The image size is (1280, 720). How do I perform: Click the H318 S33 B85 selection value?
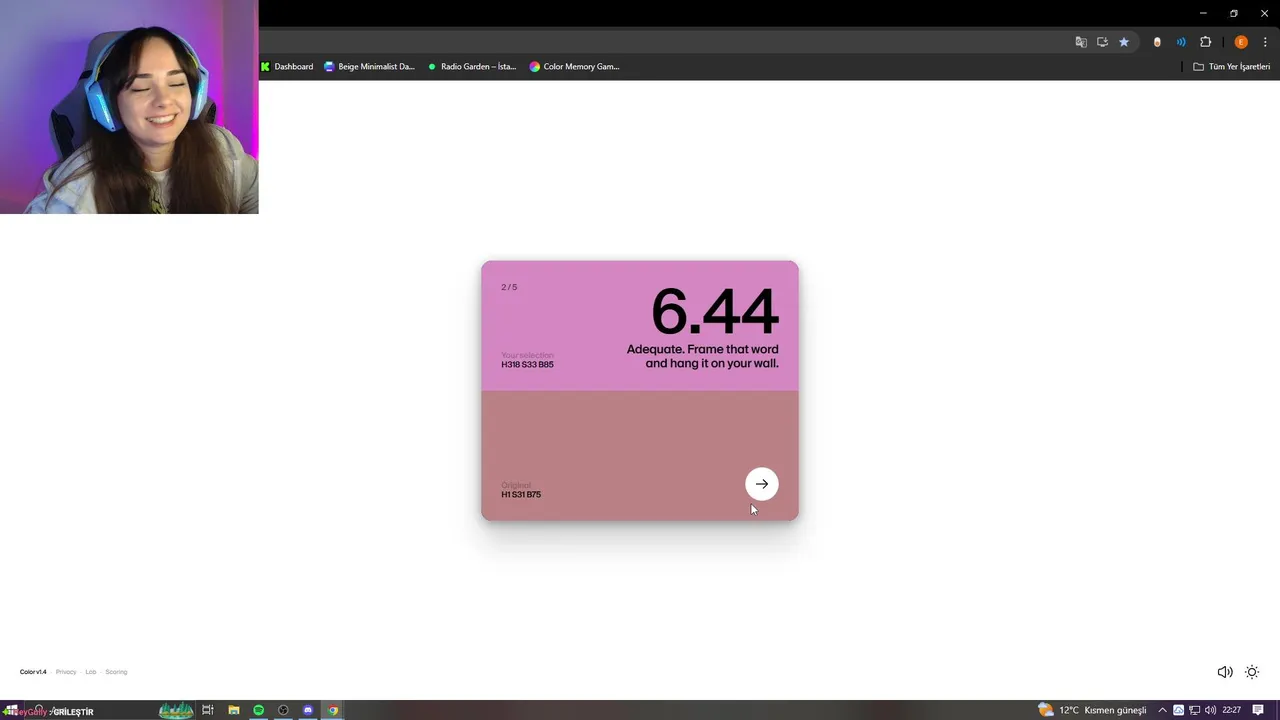coord(527,365)
